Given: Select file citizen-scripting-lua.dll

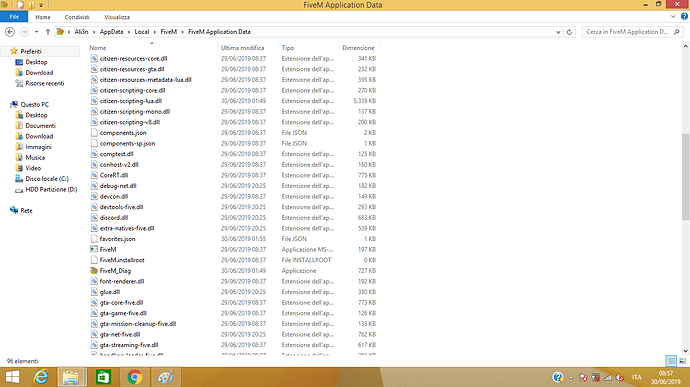Looking at the screenshot, I should pos(131,101).
